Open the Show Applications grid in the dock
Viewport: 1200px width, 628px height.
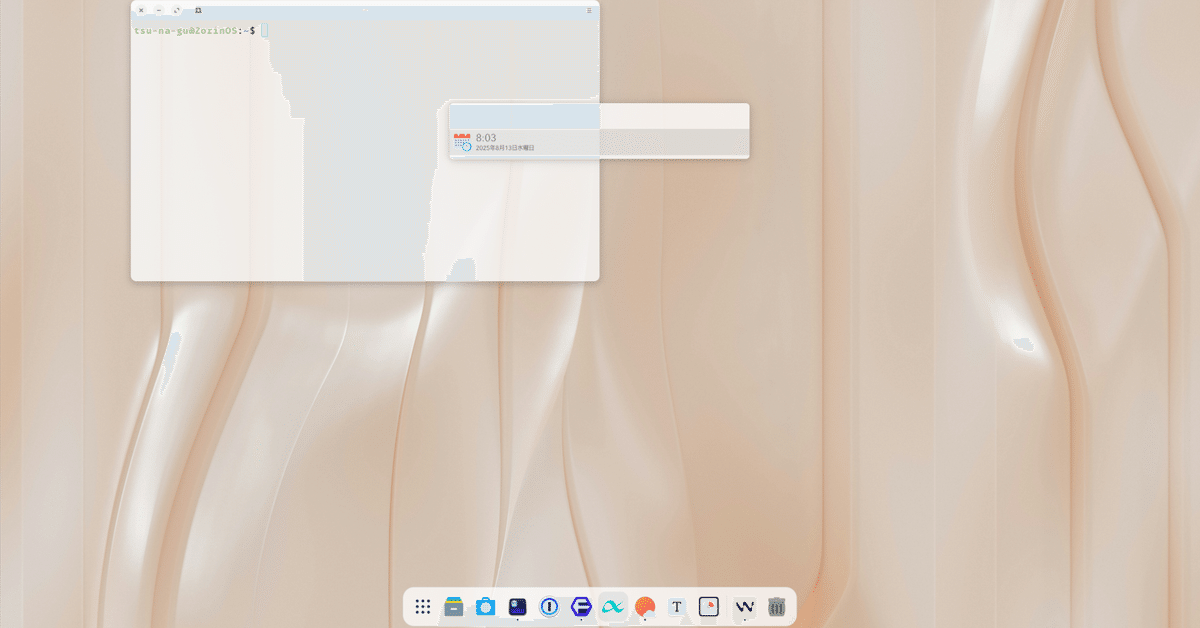[x=422, y=606]
